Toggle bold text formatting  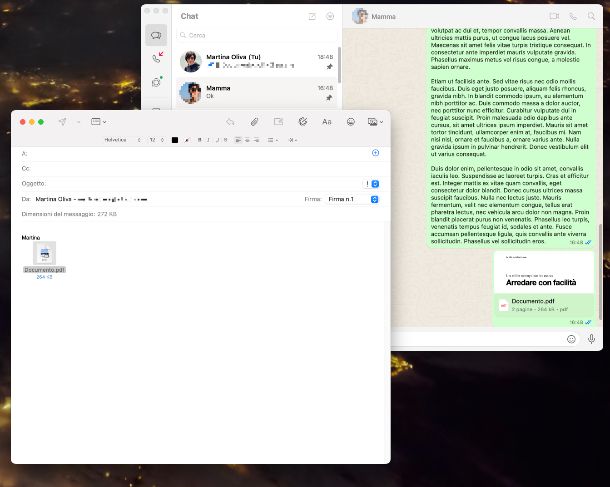[199, 140]
